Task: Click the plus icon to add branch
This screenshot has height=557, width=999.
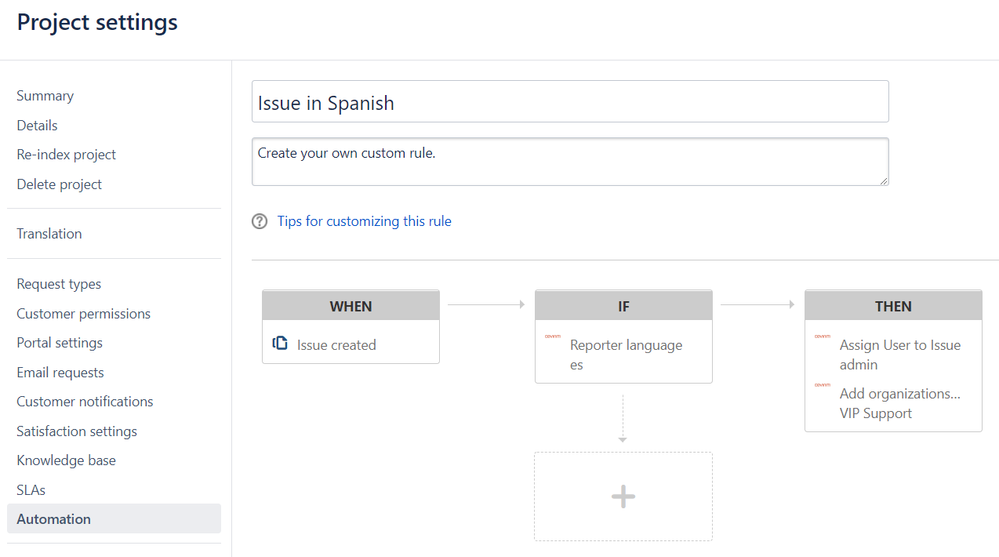Action: tap(623, 497)
